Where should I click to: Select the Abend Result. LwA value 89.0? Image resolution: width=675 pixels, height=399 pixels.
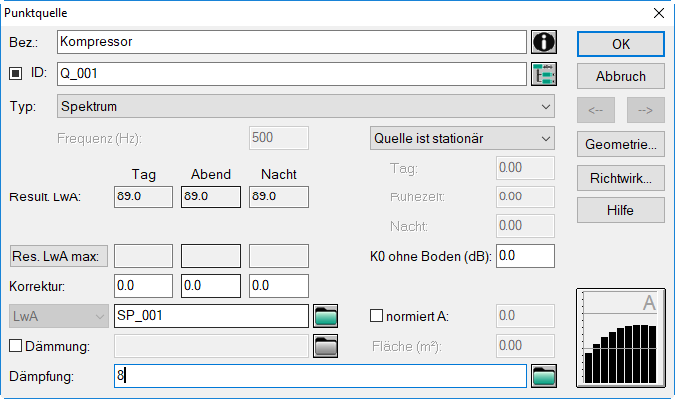(x=211, y=197)
